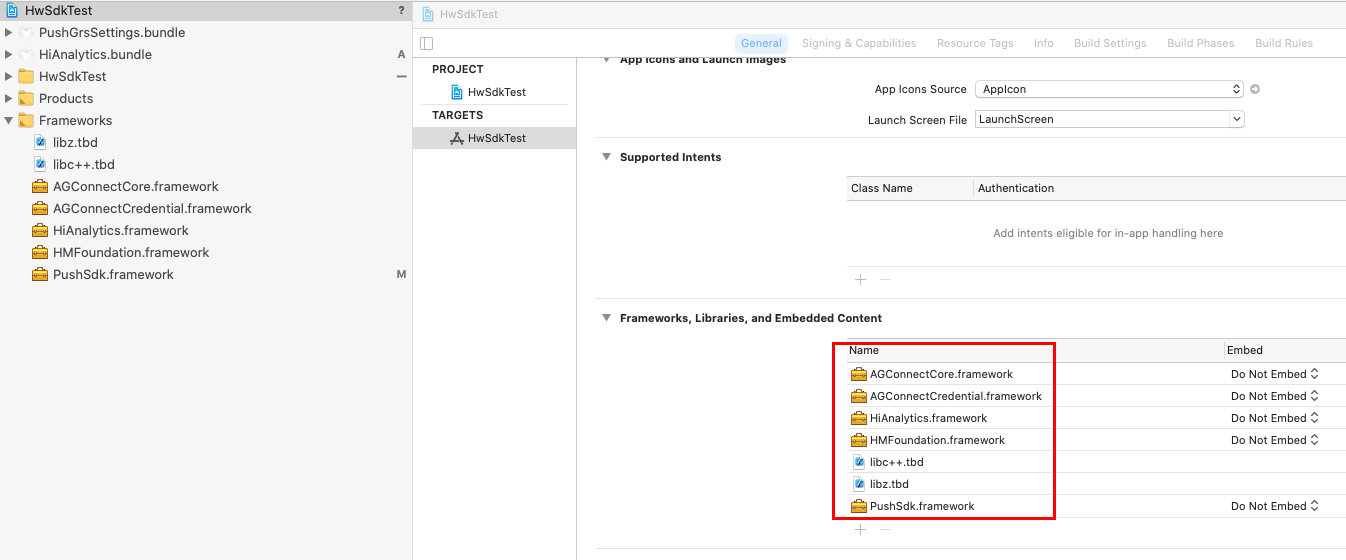Open Embed dropdown for PushSdk.framework
Viewport: 1346px width, 560px height.
point(1275,506)
